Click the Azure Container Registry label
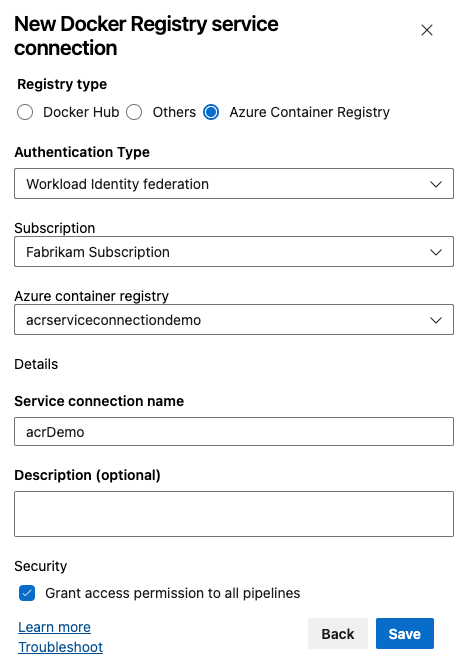469x668 pixels. pyautogui.click(x=310, y=112)
